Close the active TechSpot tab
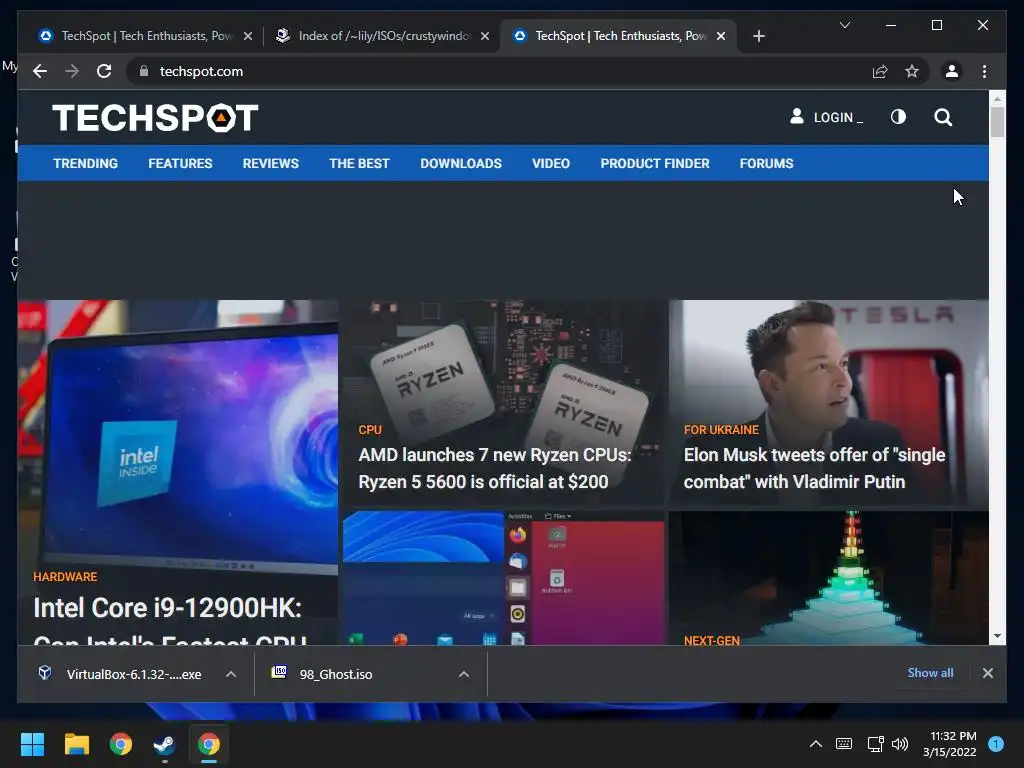Screen dimensions: 1024x768 [721, 36]
